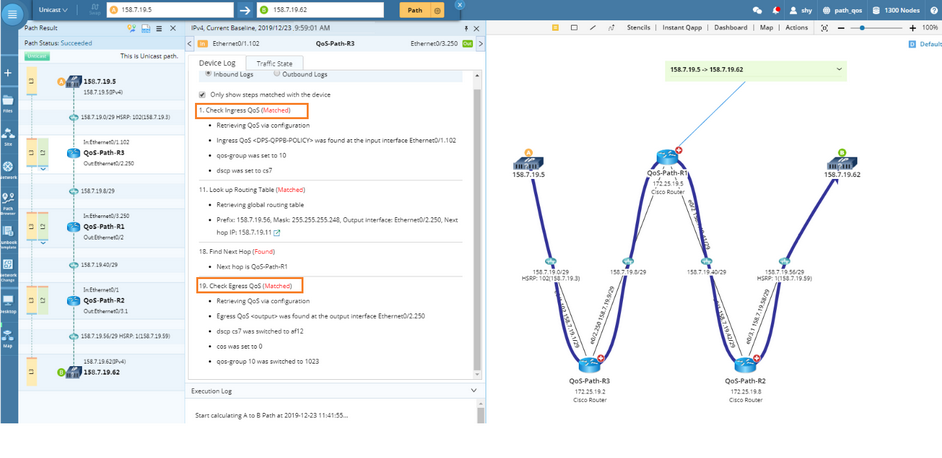The height and width of the screenshot is (458, 942).
Task: Open Files from the left sidebar
Action: pyautogui.click(x=8, y=103)
